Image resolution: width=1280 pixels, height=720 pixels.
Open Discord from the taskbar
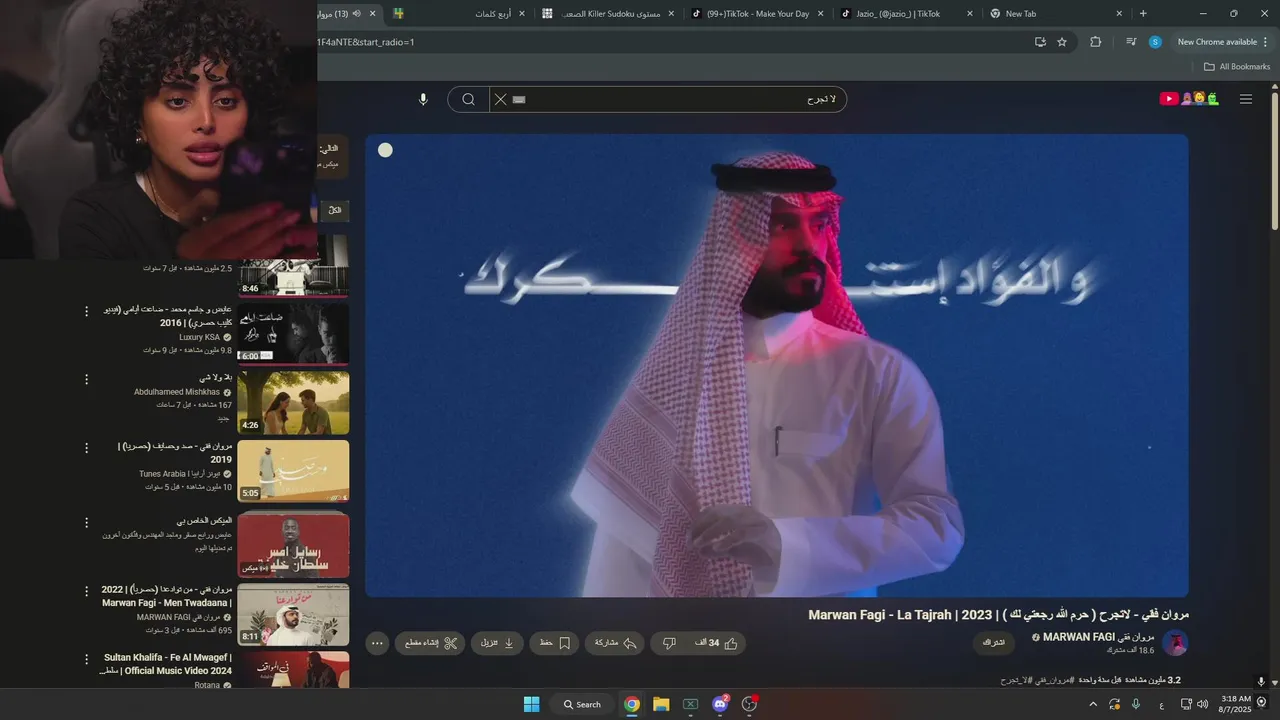[x=720, y=704]
